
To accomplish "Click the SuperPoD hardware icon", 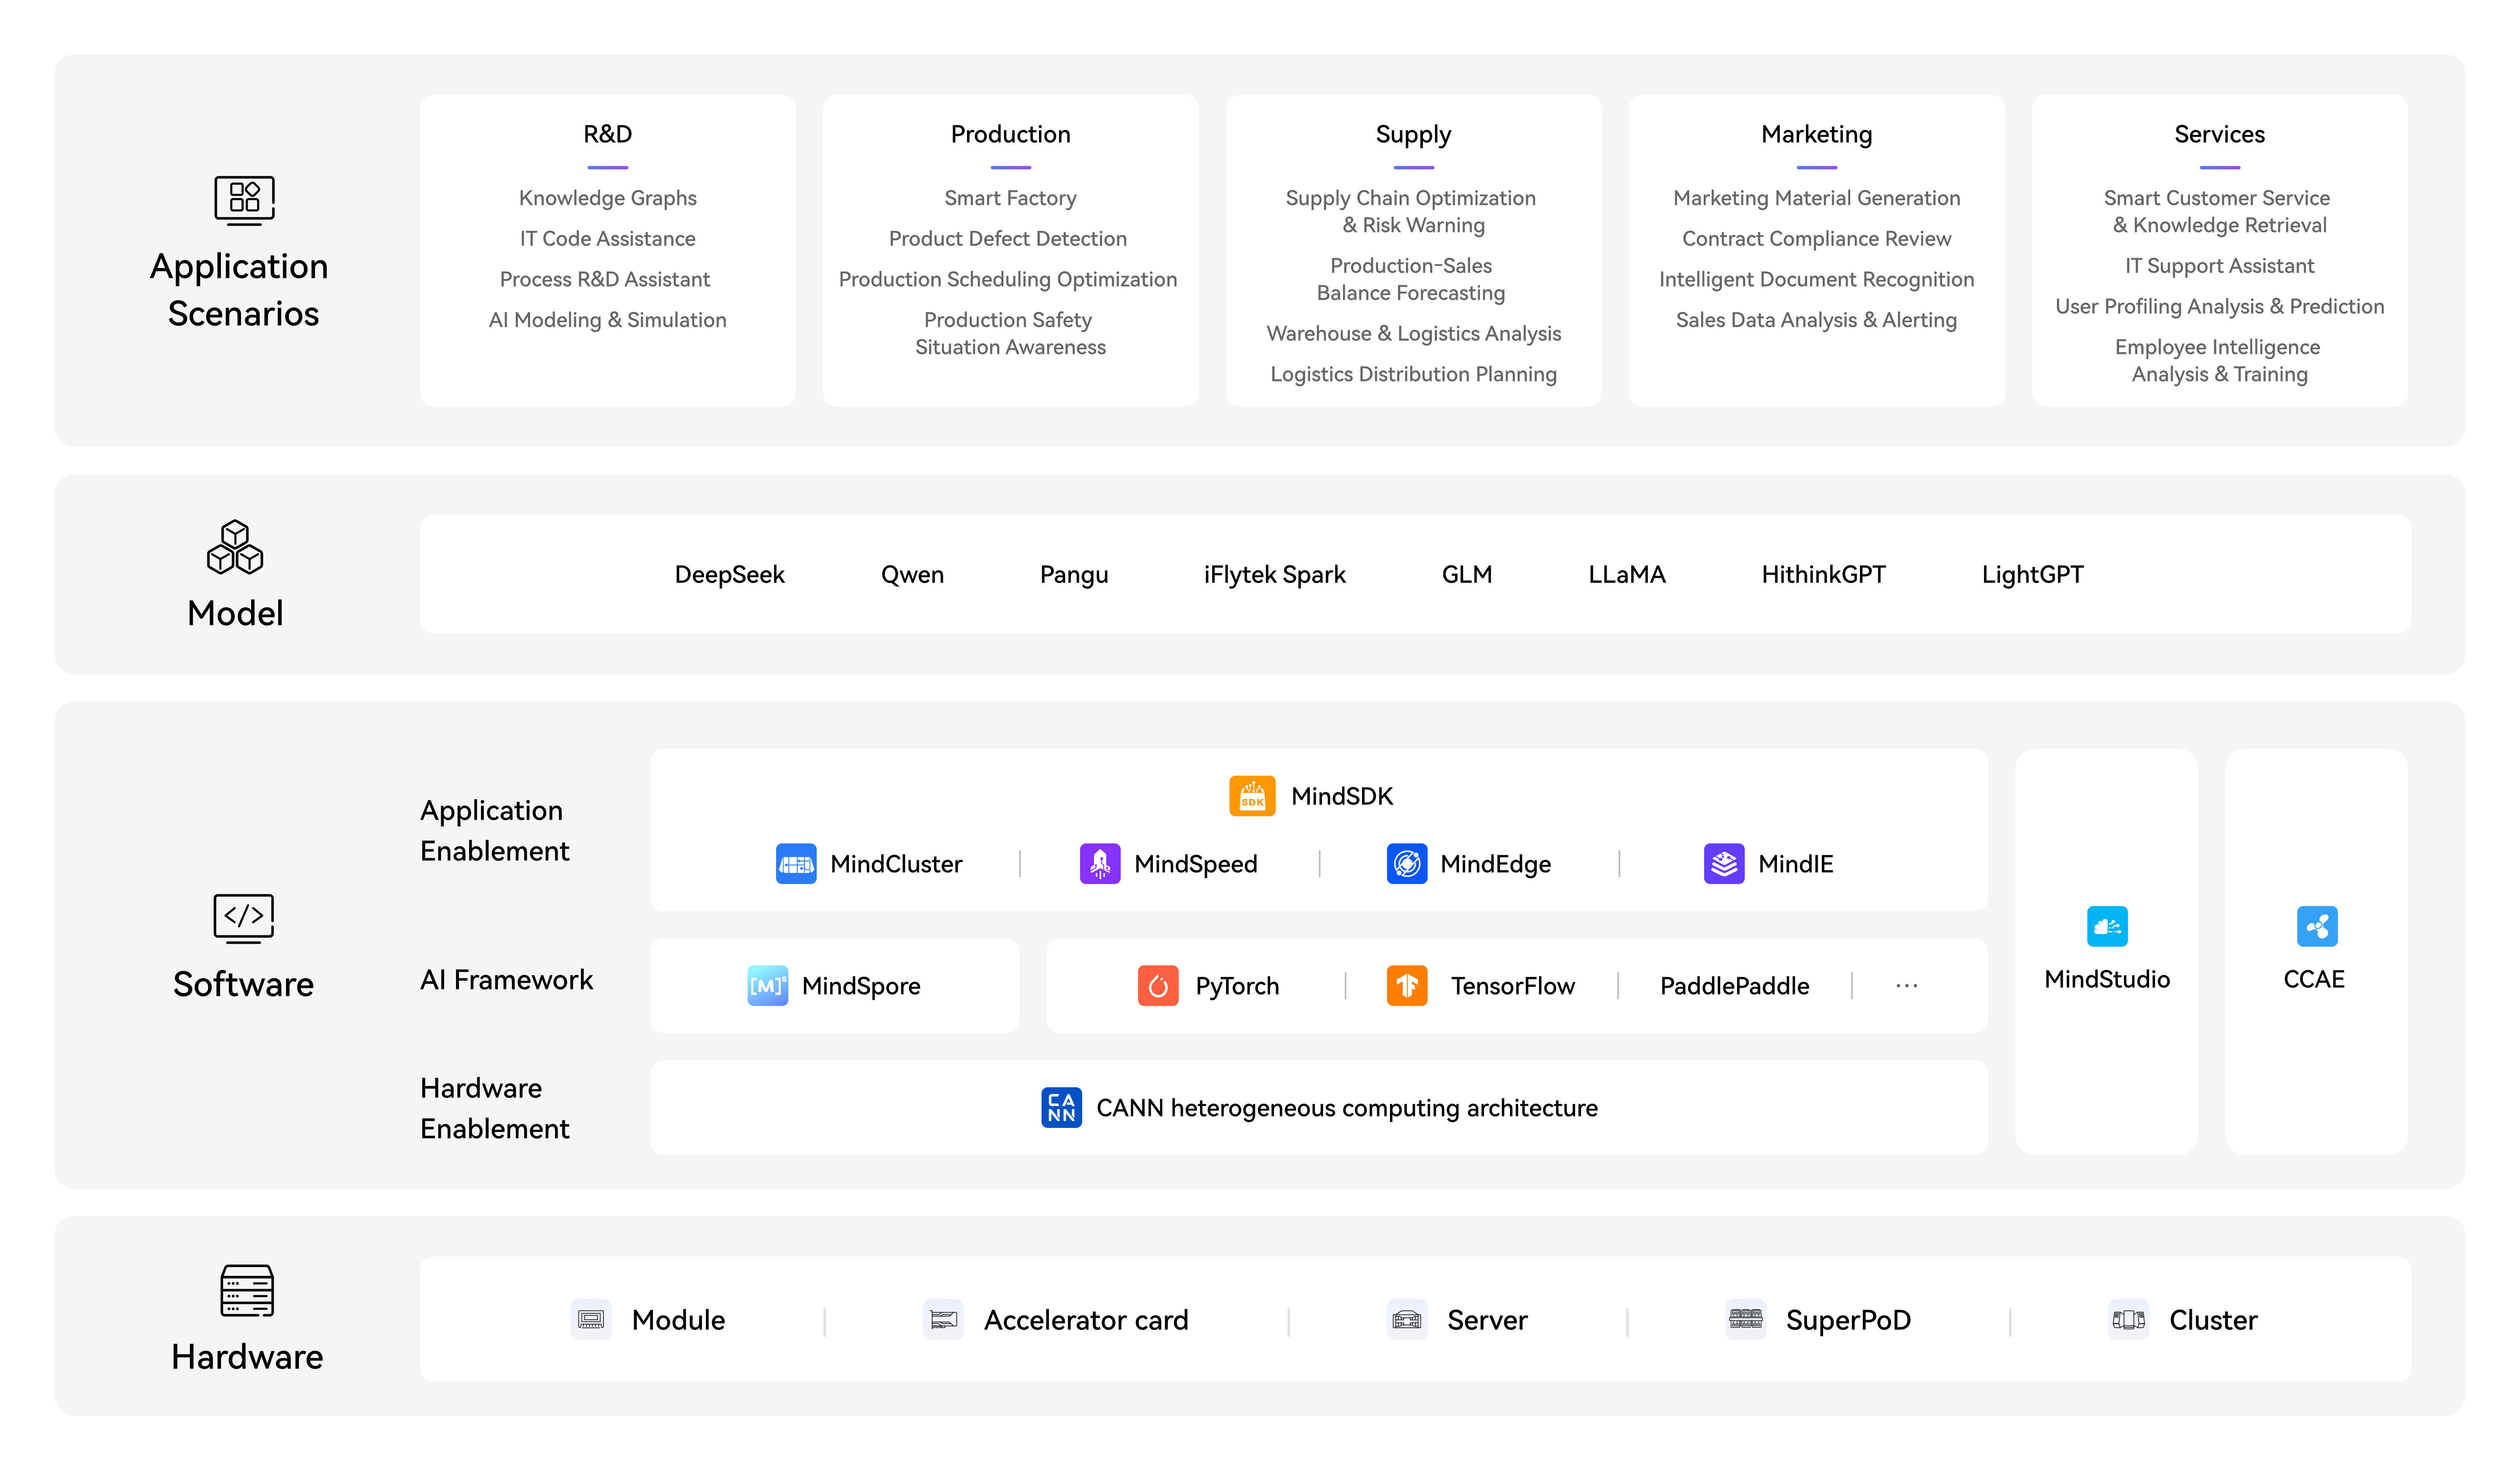I will point(1745,1320).
